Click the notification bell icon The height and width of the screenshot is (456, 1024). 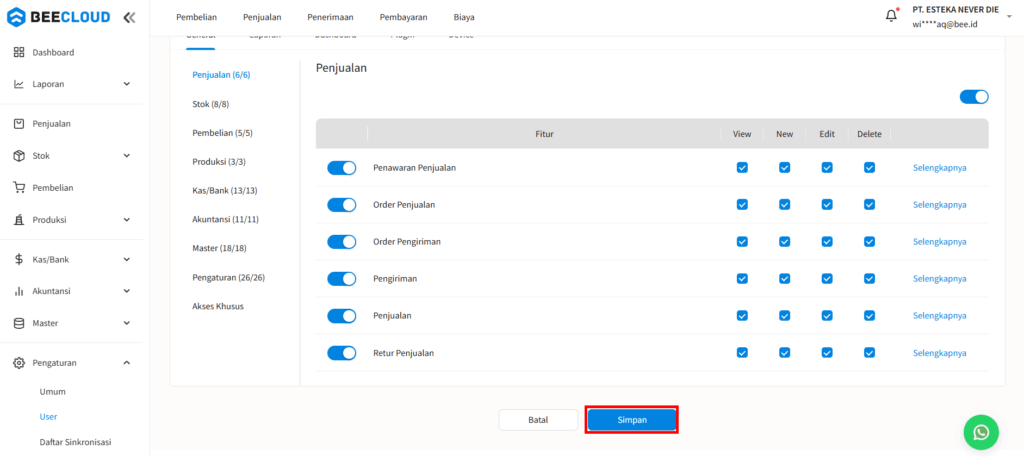coord(891,16)
